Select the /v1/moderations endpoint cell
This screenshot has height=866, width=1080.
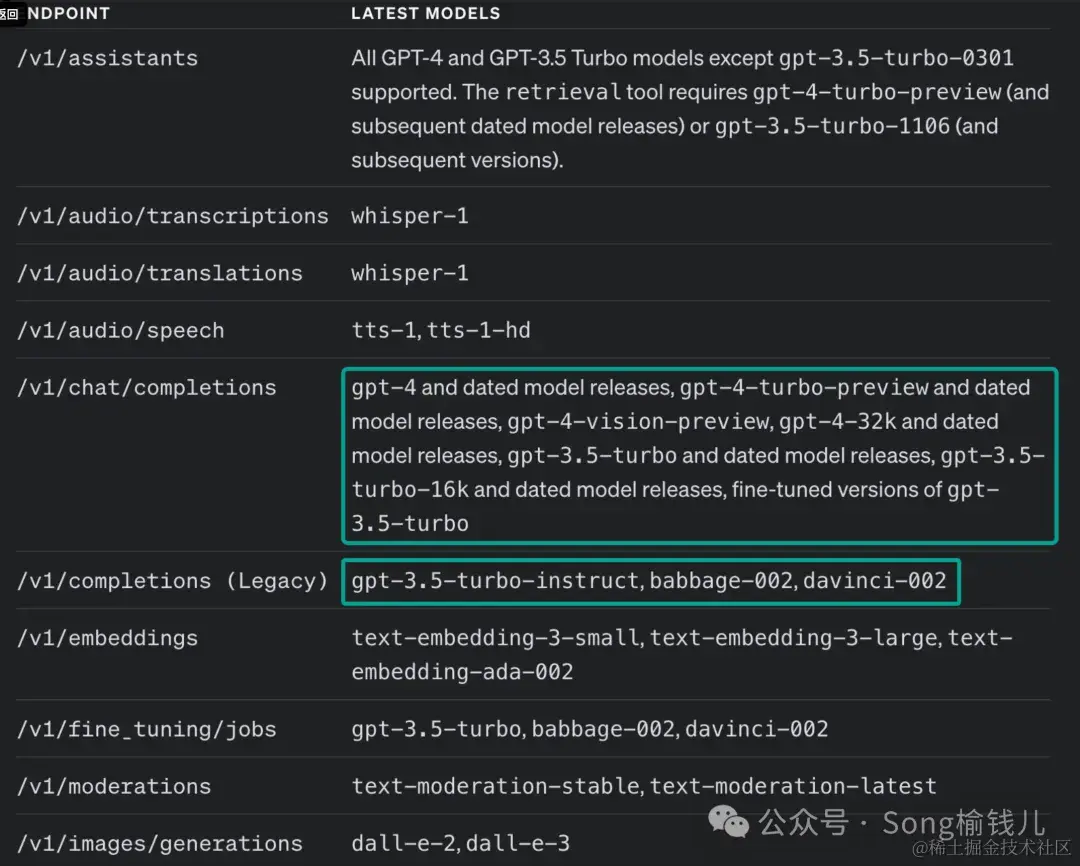click(x=114, y=786)
